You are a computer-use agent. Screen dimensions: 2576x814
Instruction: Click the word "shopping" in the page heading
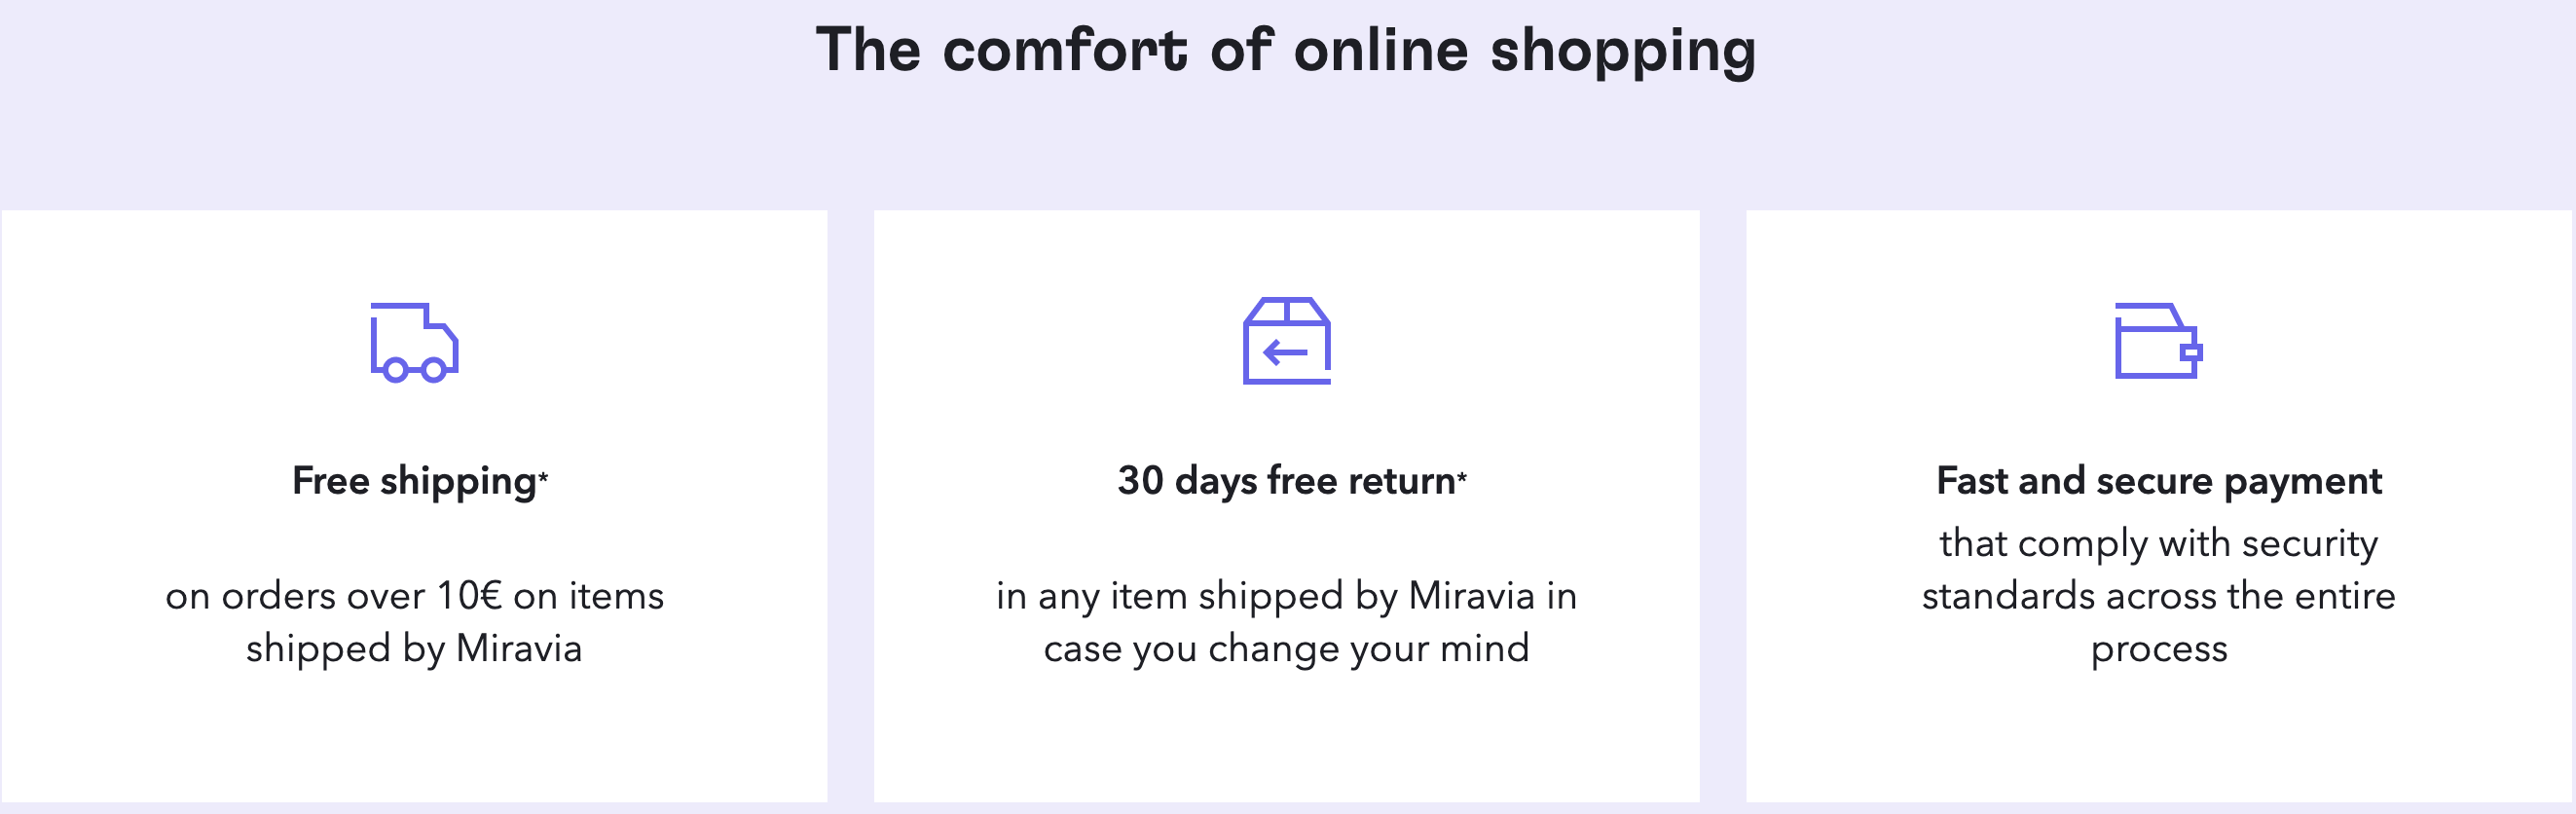pyautogui.click(x=1622, y=52)
